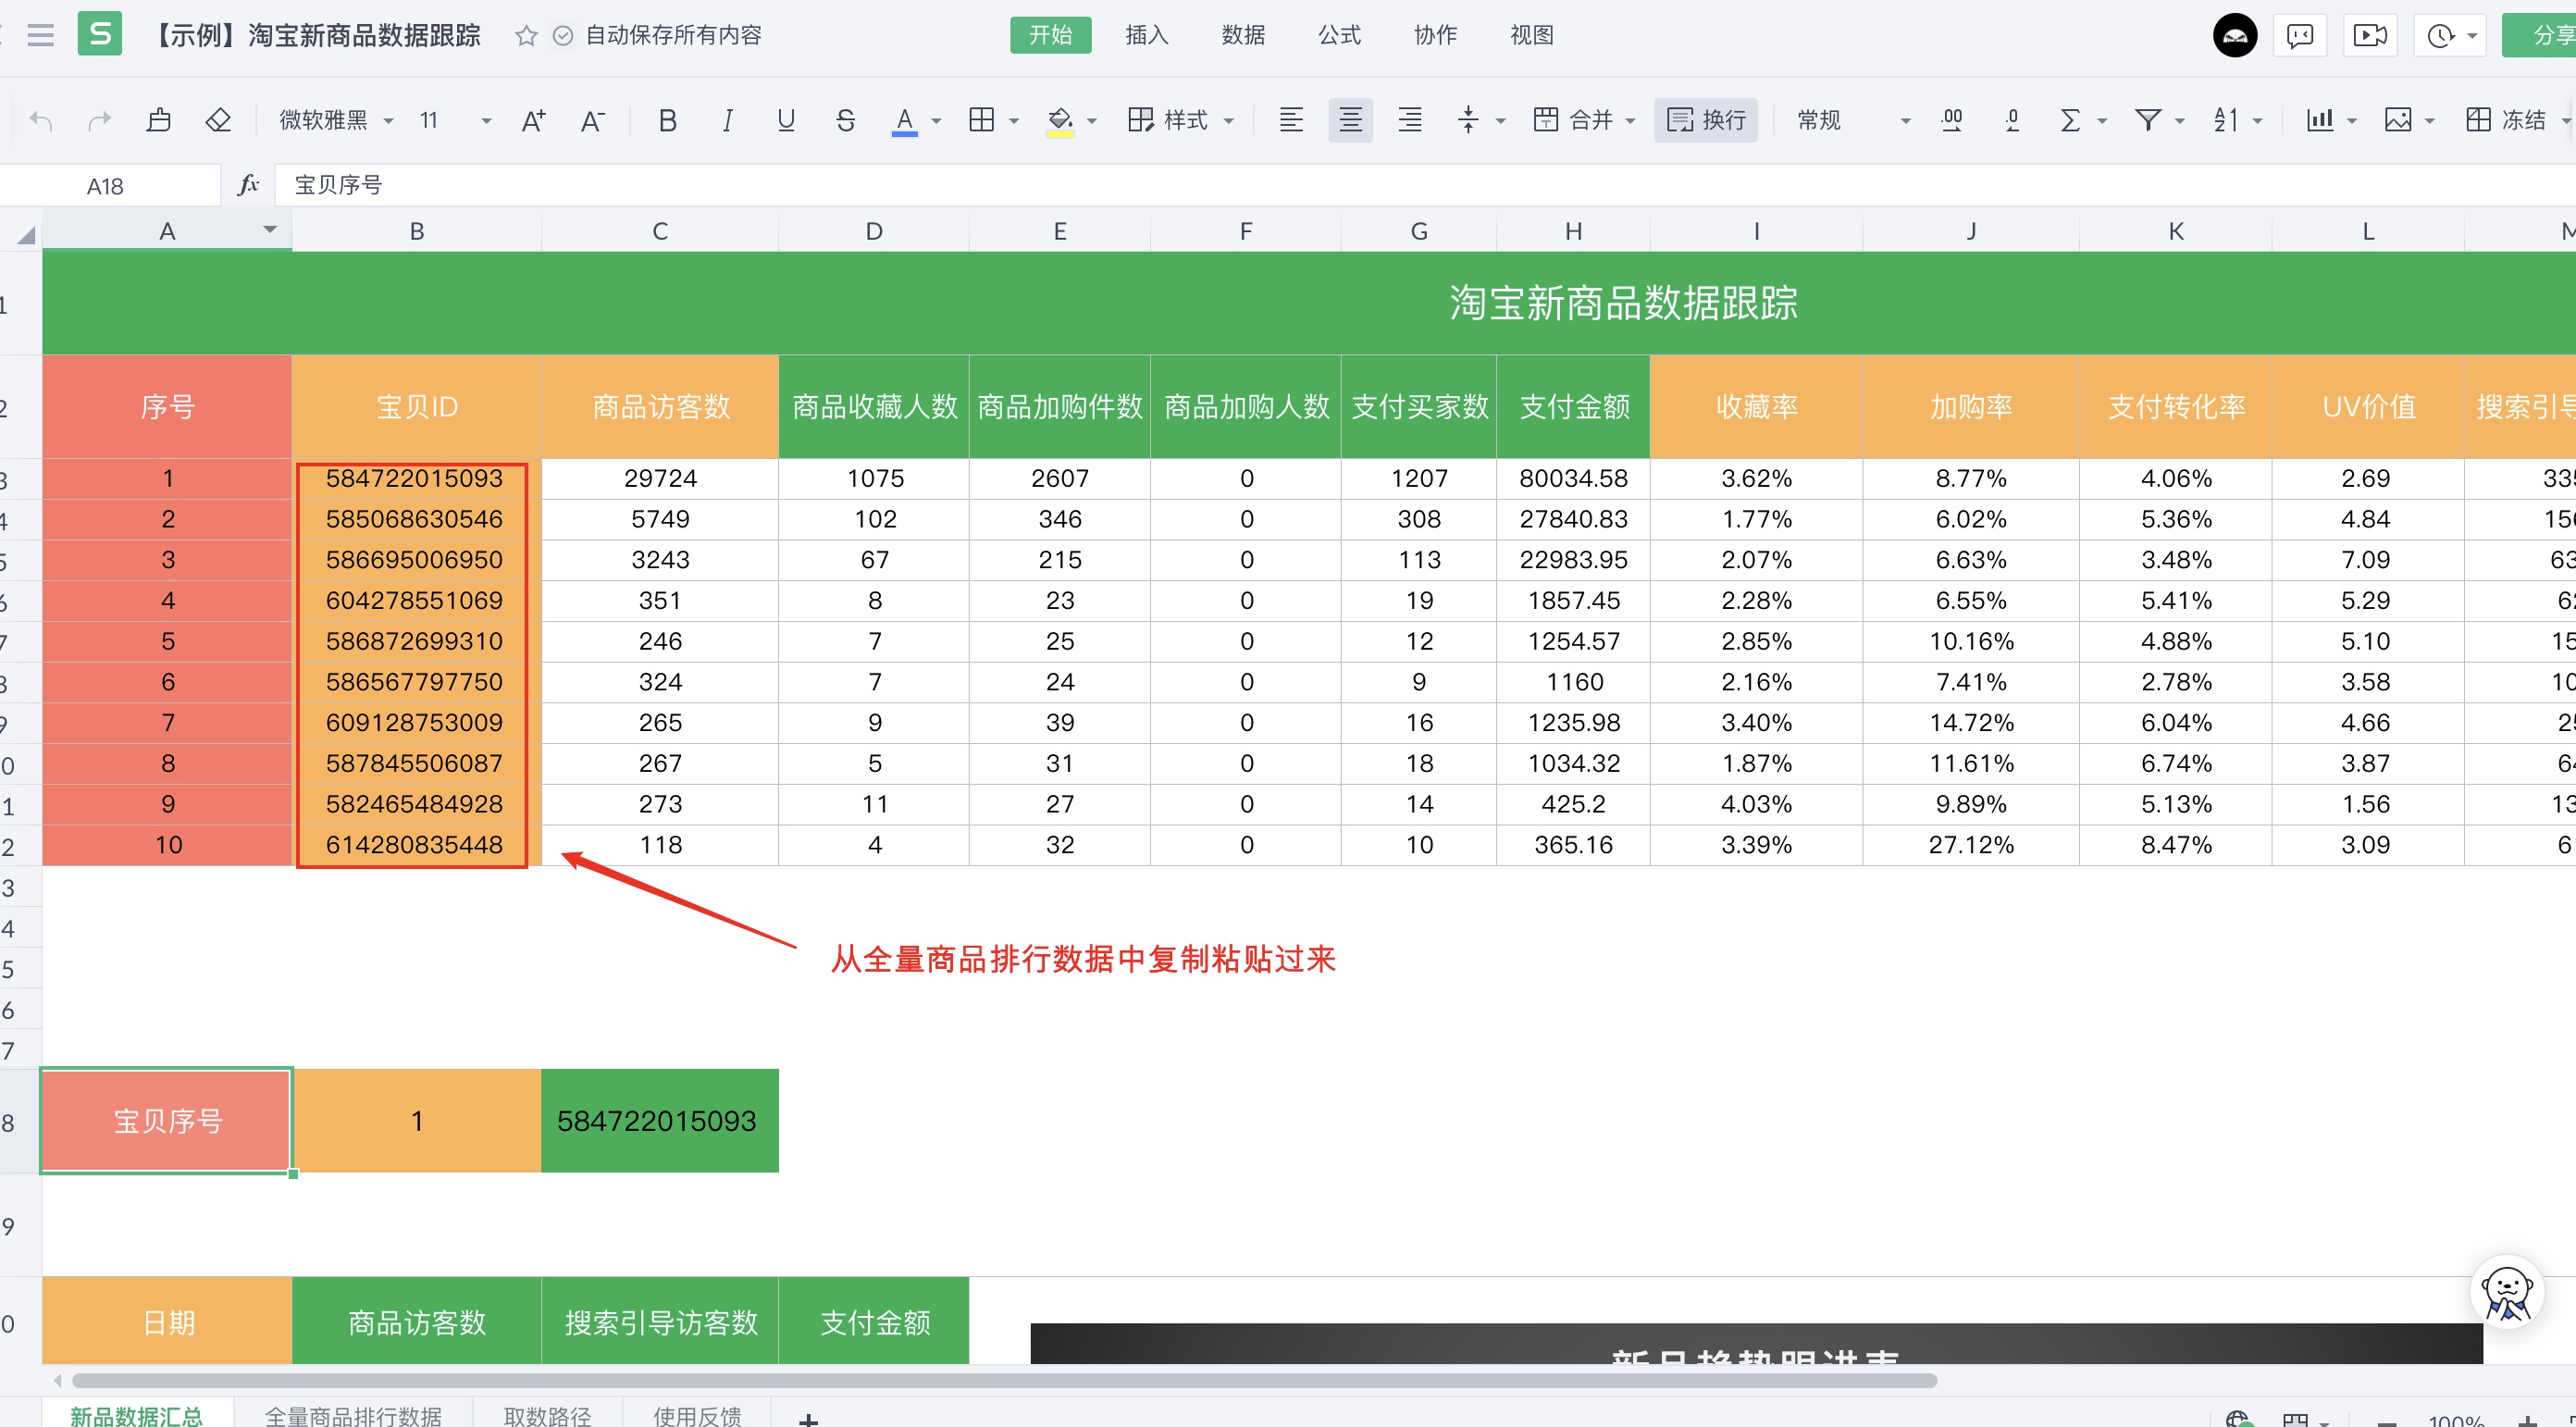Select the format painter tool
The width and height of the screenshot is (2576, 1427).
tap(158, 121)
